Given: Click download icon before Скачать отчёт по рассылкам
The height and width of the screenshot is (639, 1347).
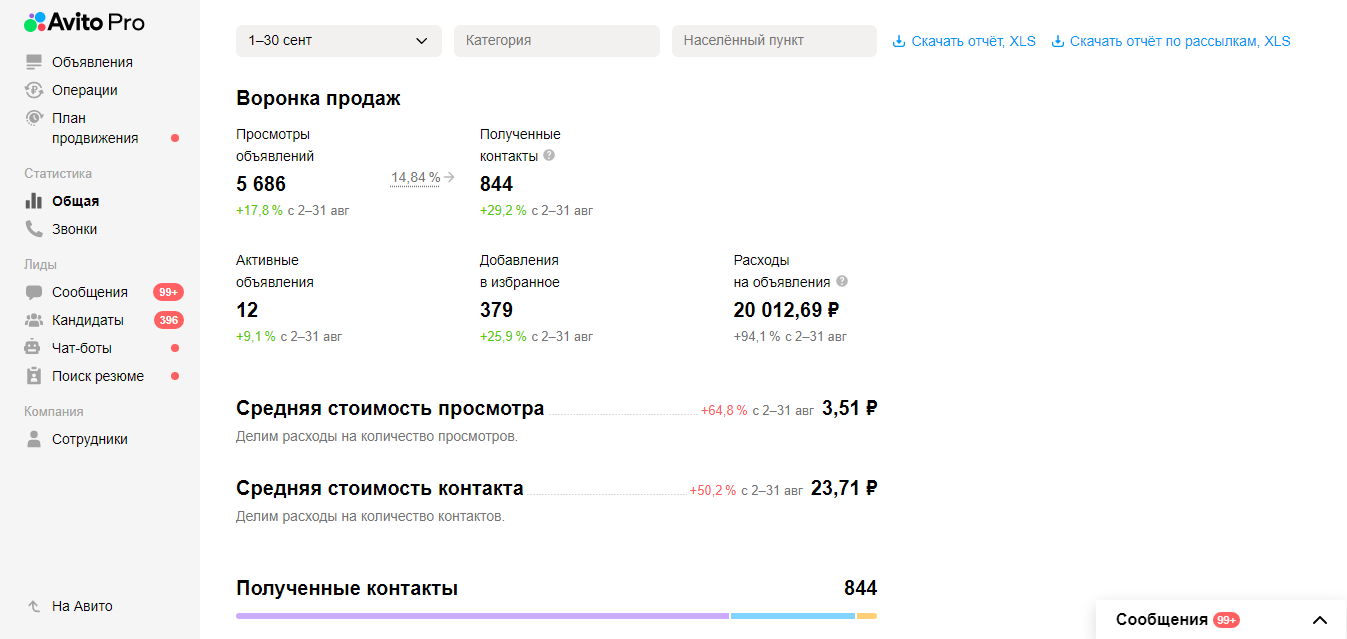Looking at the screenshot, I should [x=1057, y=41].
